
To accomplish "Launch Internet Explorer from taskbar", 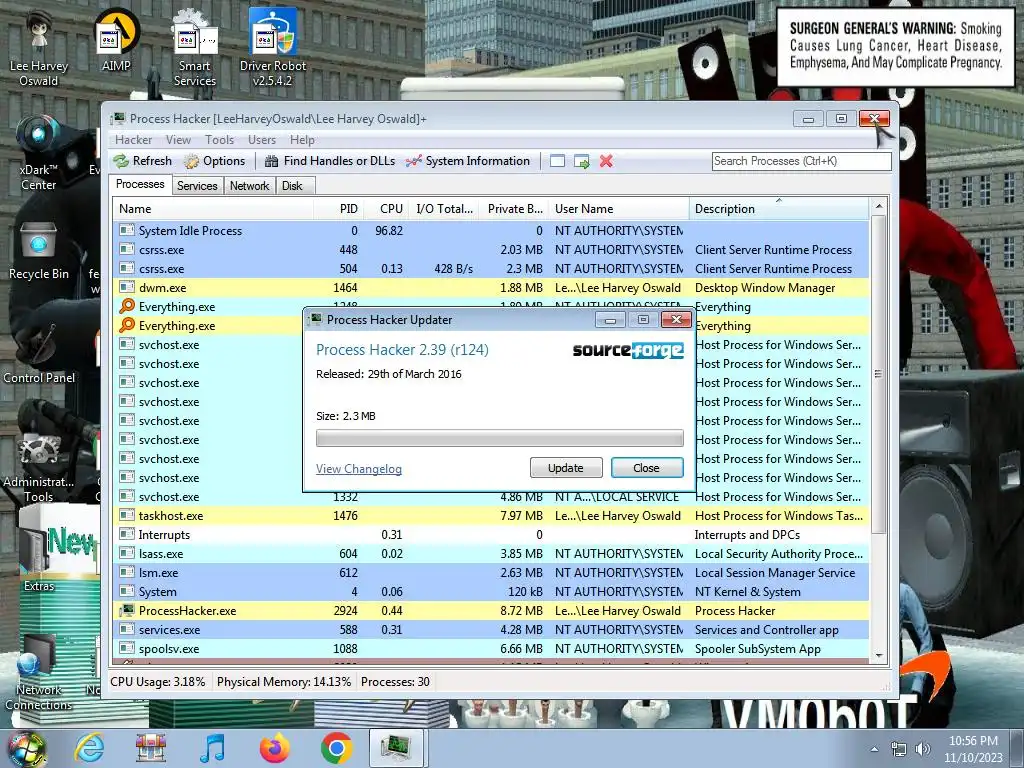I will 89,748.
